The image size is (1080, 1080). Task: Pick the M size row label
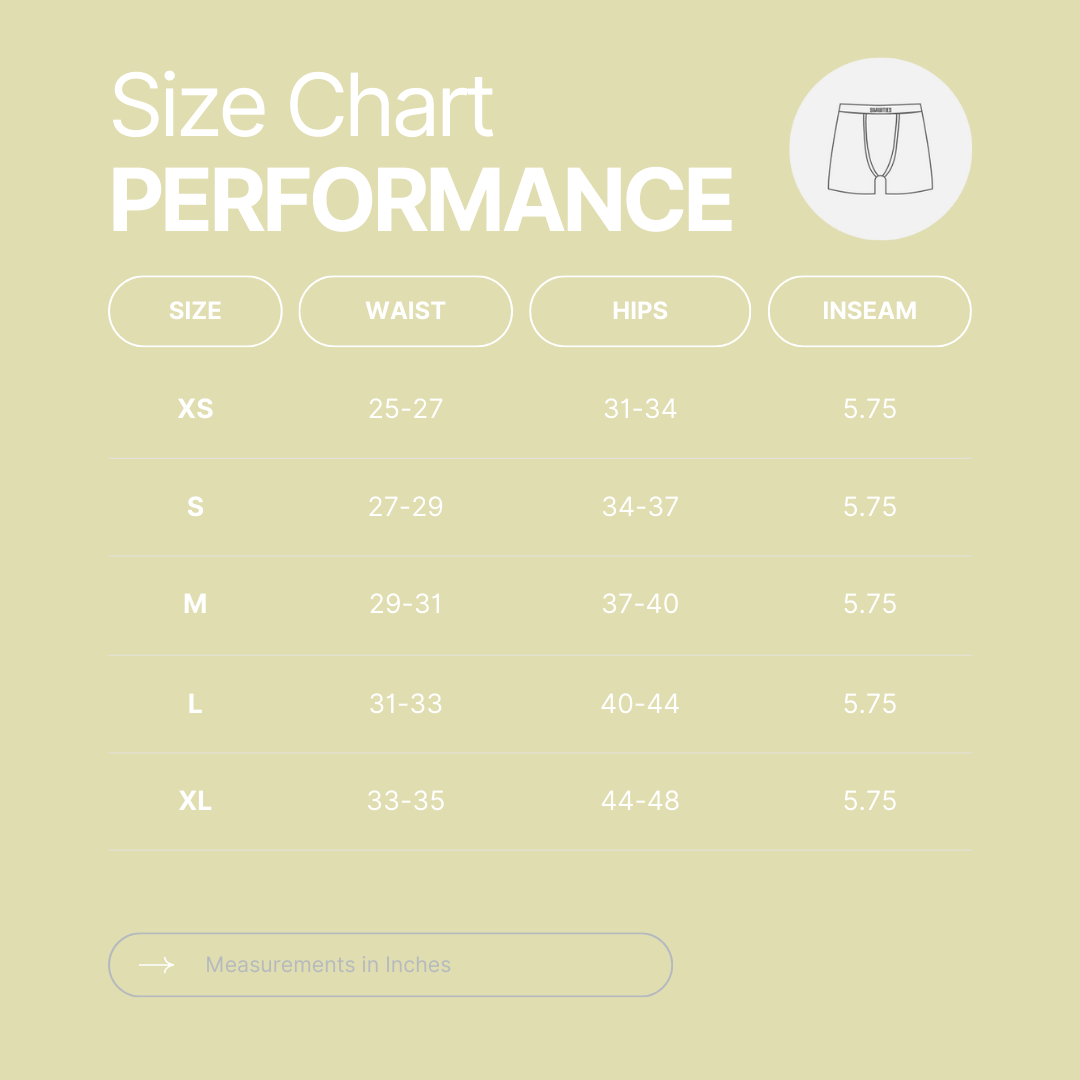(195, 604)
